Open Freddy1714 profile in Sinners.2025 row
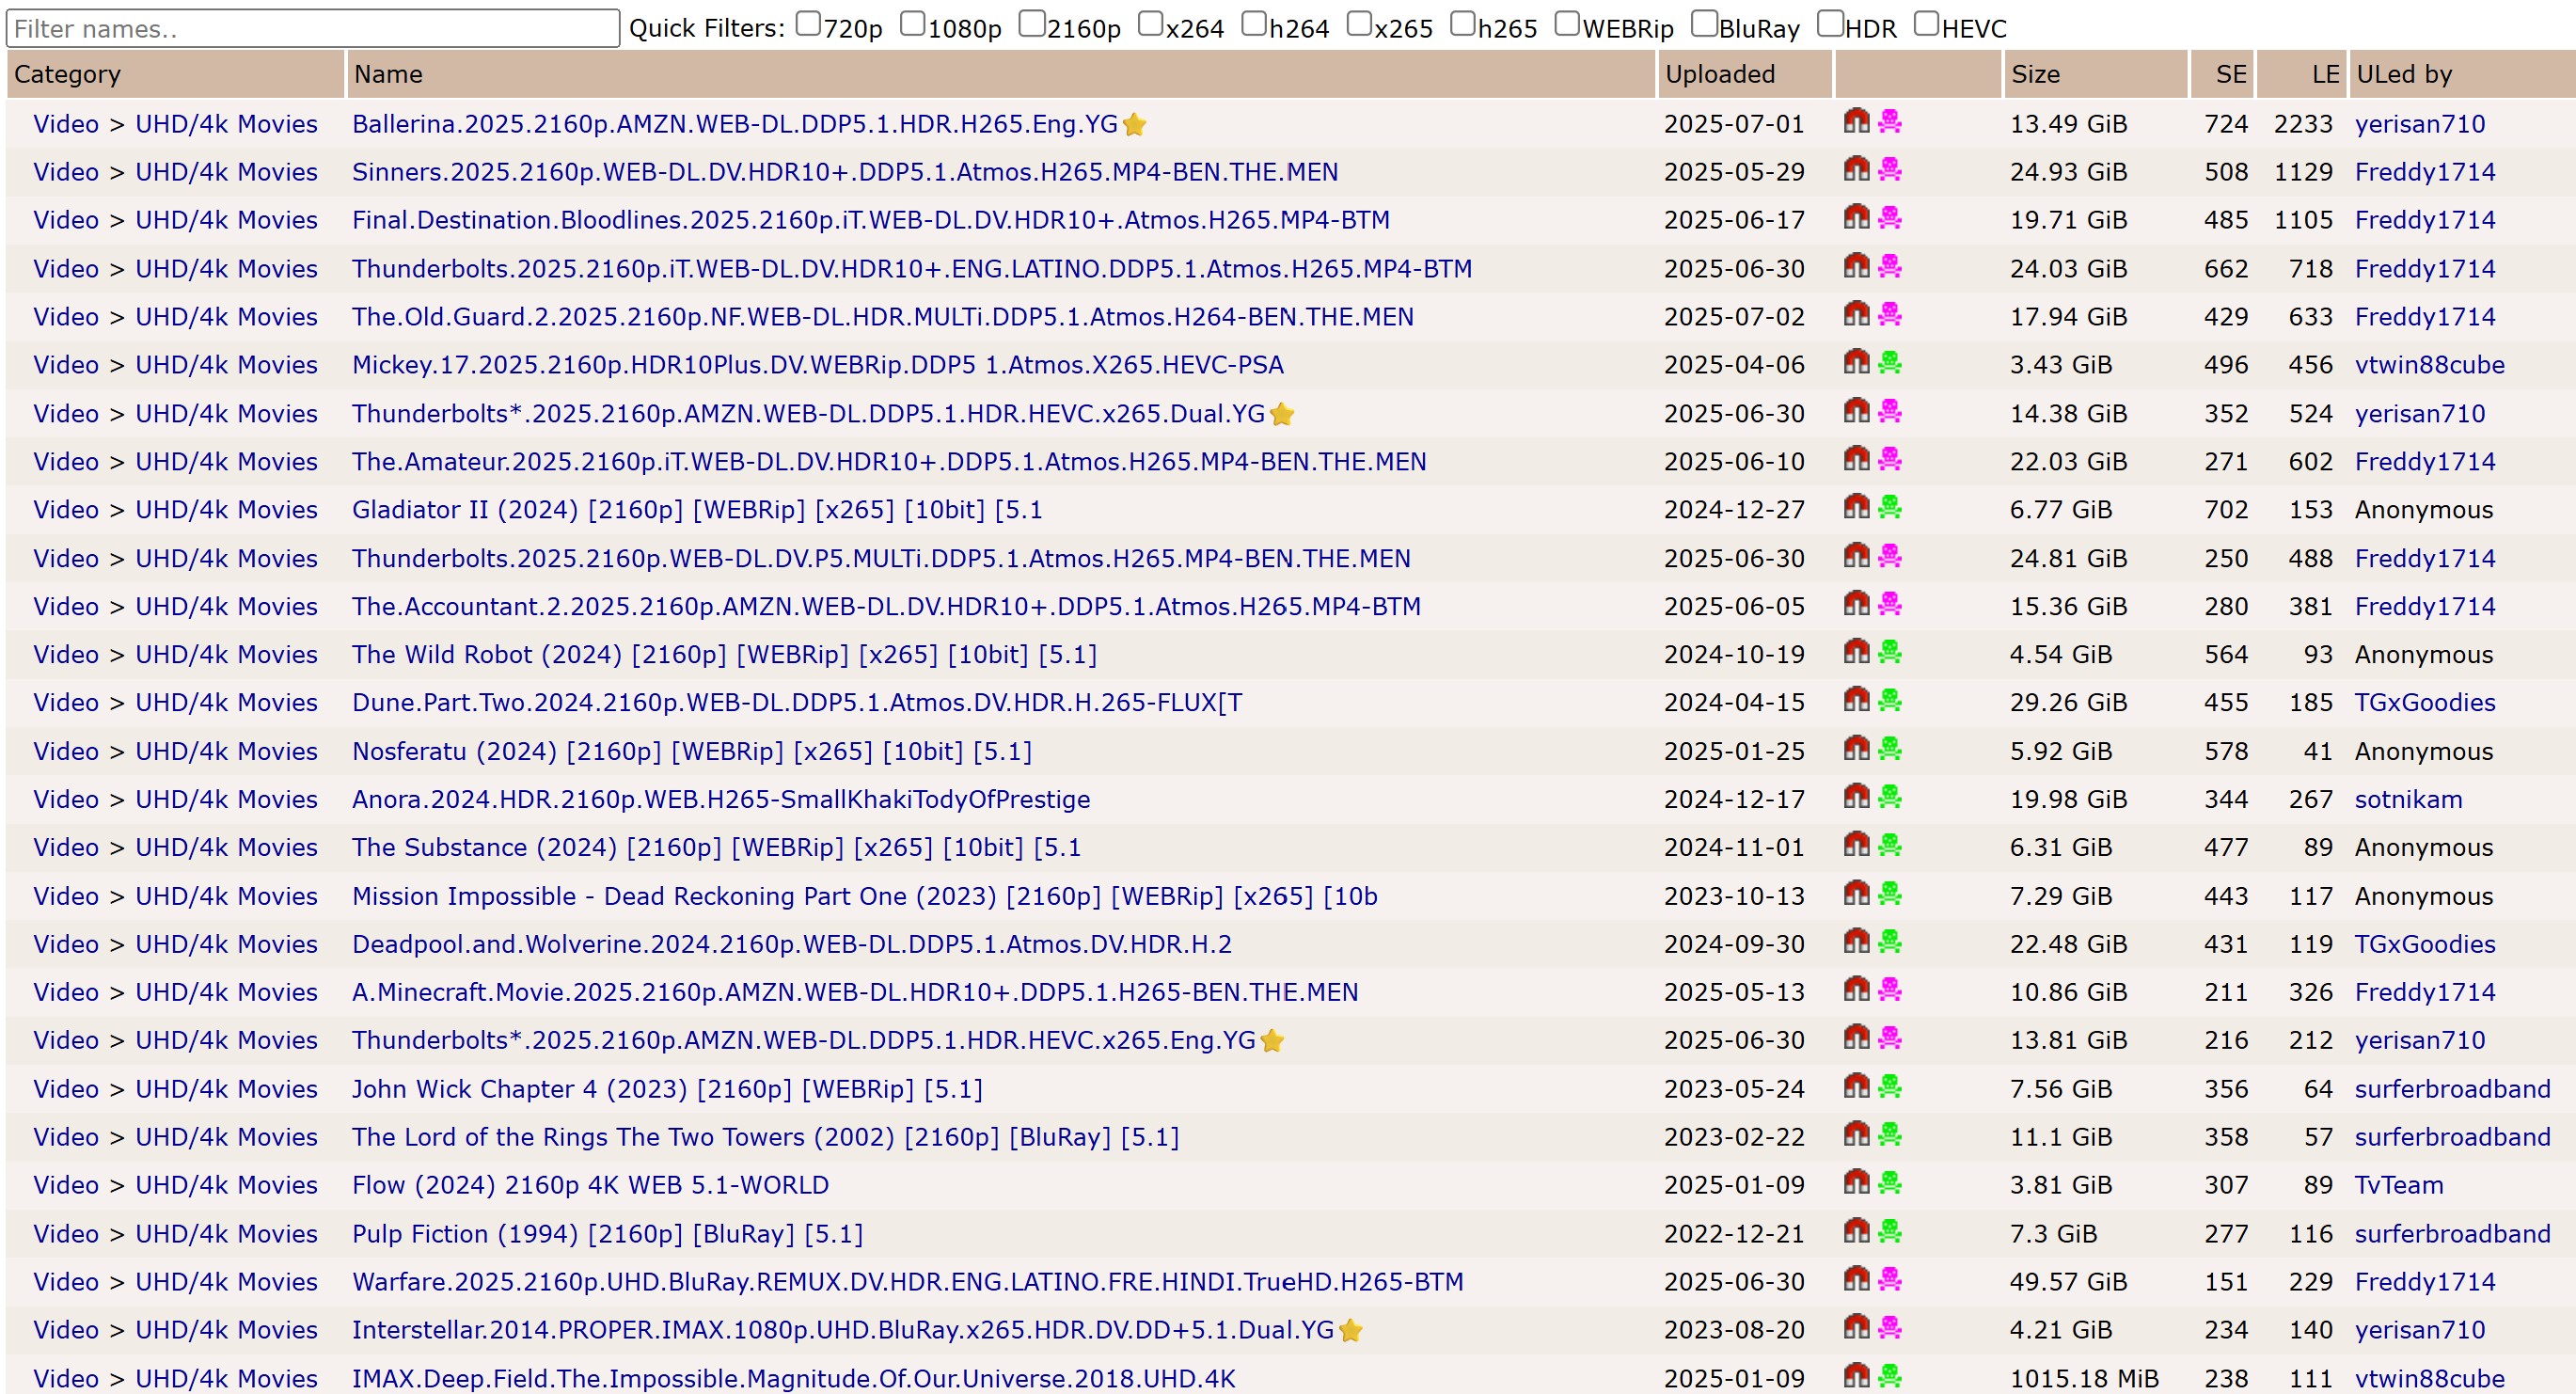2576x1394 pixels. [x=2425, y=172]
